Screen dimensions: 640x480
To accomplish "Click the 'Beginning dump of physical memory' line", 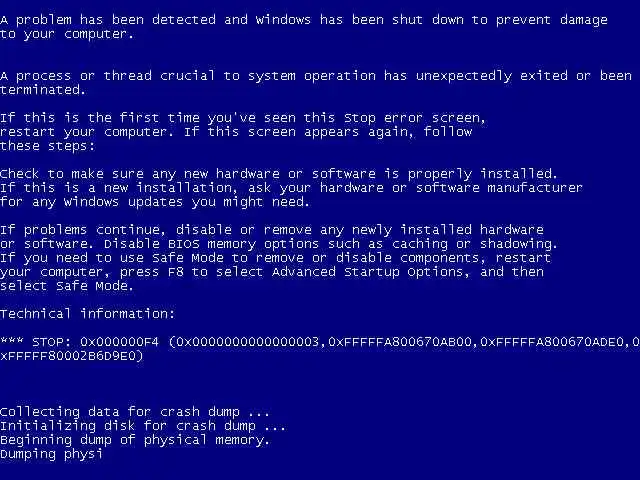I will coord(135,440).
